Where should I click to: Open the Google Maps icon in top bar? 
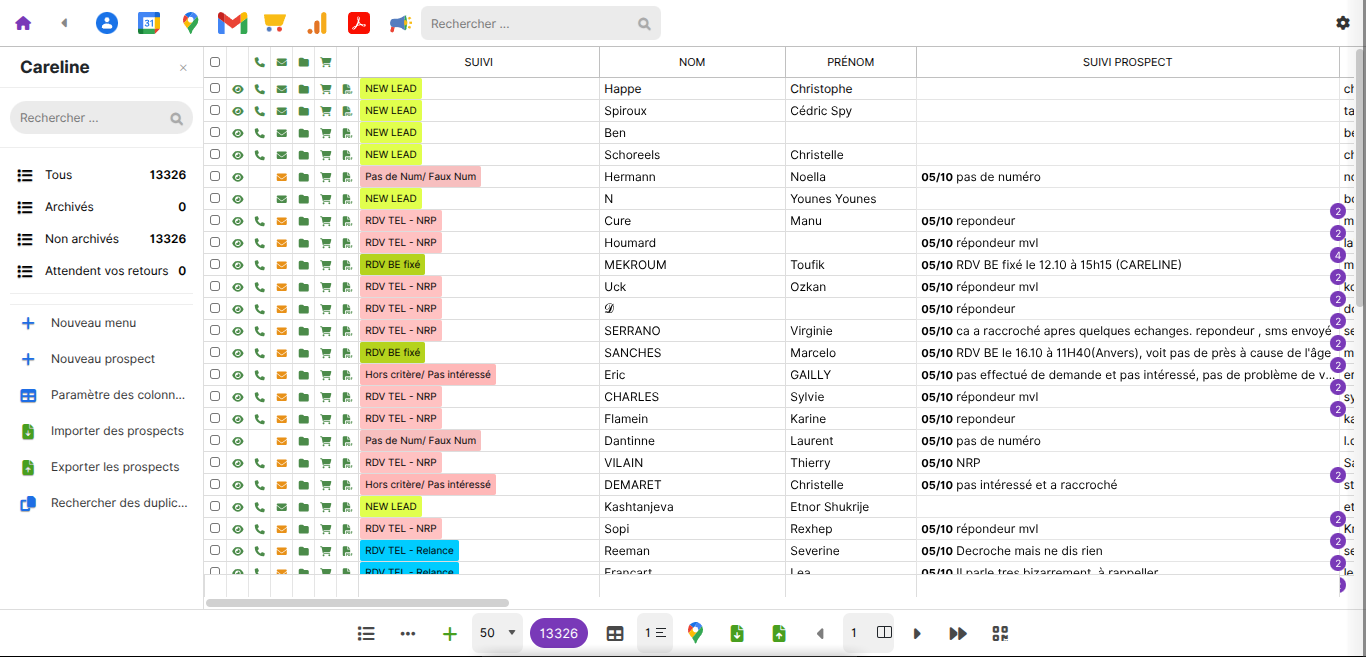190,23
